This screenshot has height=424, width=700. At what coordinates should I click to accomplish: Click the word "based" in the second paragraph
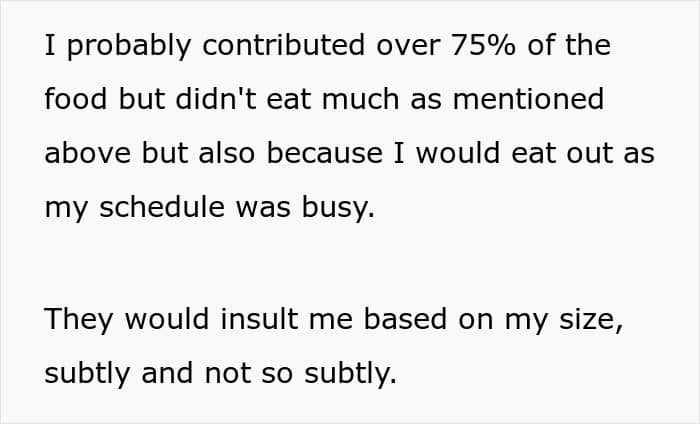[405, 319]
